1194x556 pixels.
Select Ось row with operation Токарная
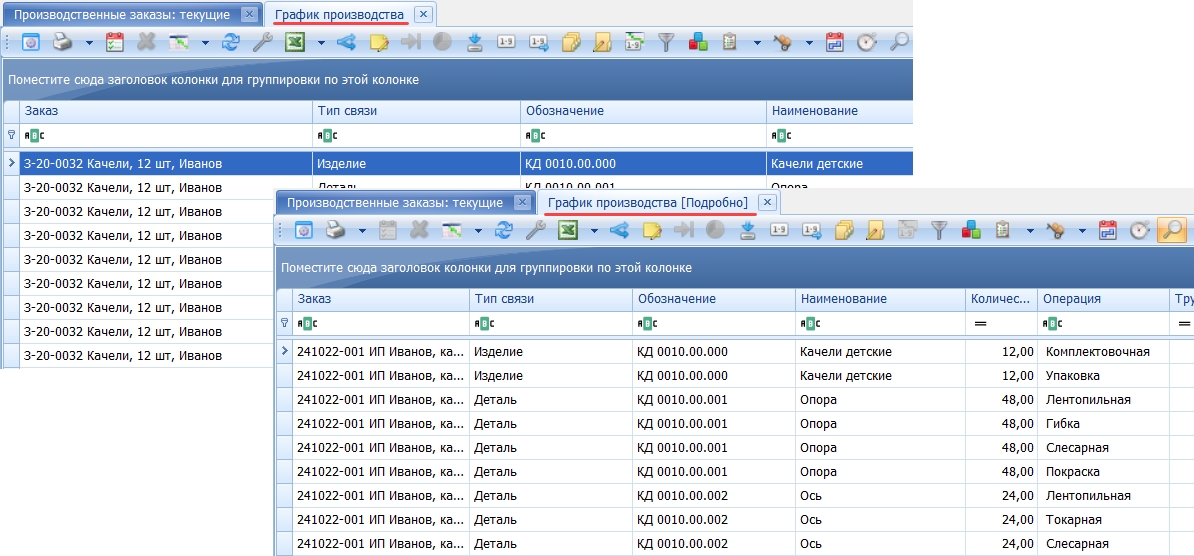735,520
